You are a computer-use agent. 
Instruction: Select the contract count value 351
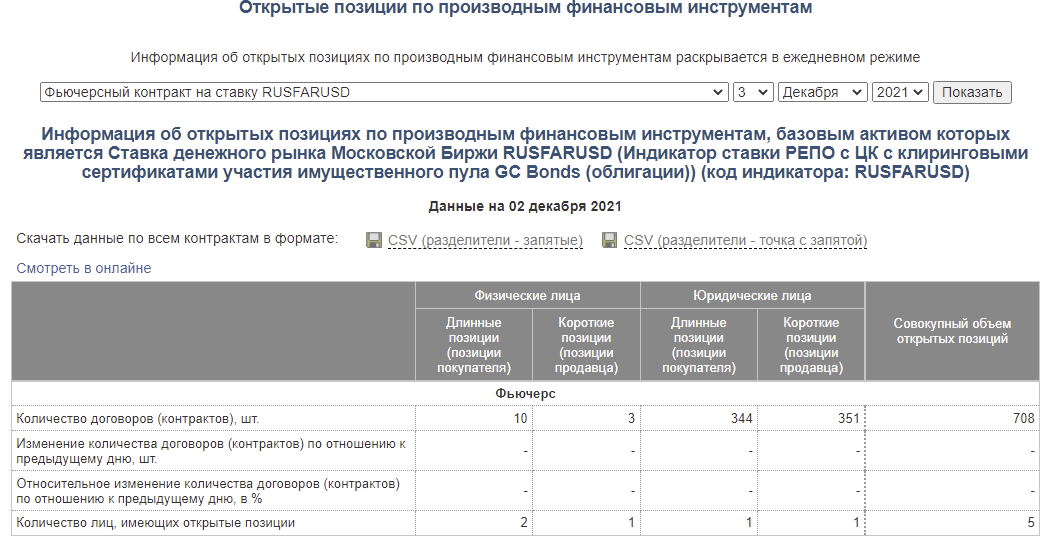point(848,419)
